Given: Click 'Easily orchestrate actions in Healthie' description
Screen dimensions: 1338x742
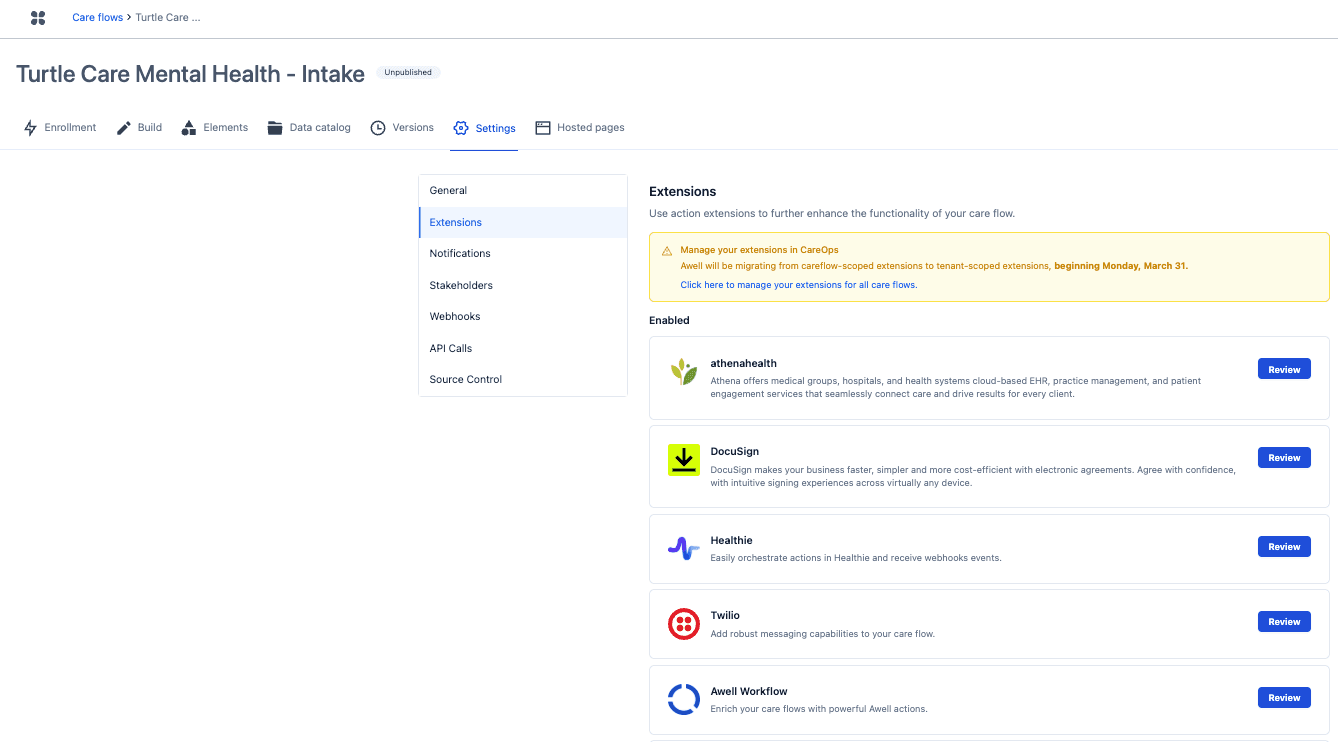Looking at the screenshot, I should click(x=856, y=558).
